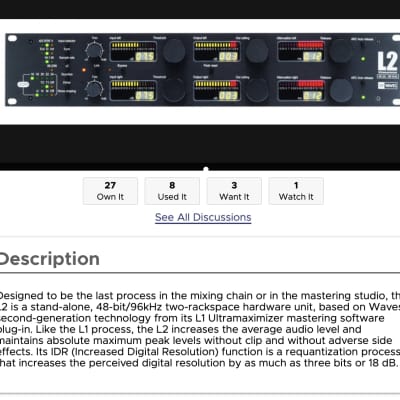The image size is (400, 400).
Task: Open the See All Discussions link
Action: tap(203, 217)
